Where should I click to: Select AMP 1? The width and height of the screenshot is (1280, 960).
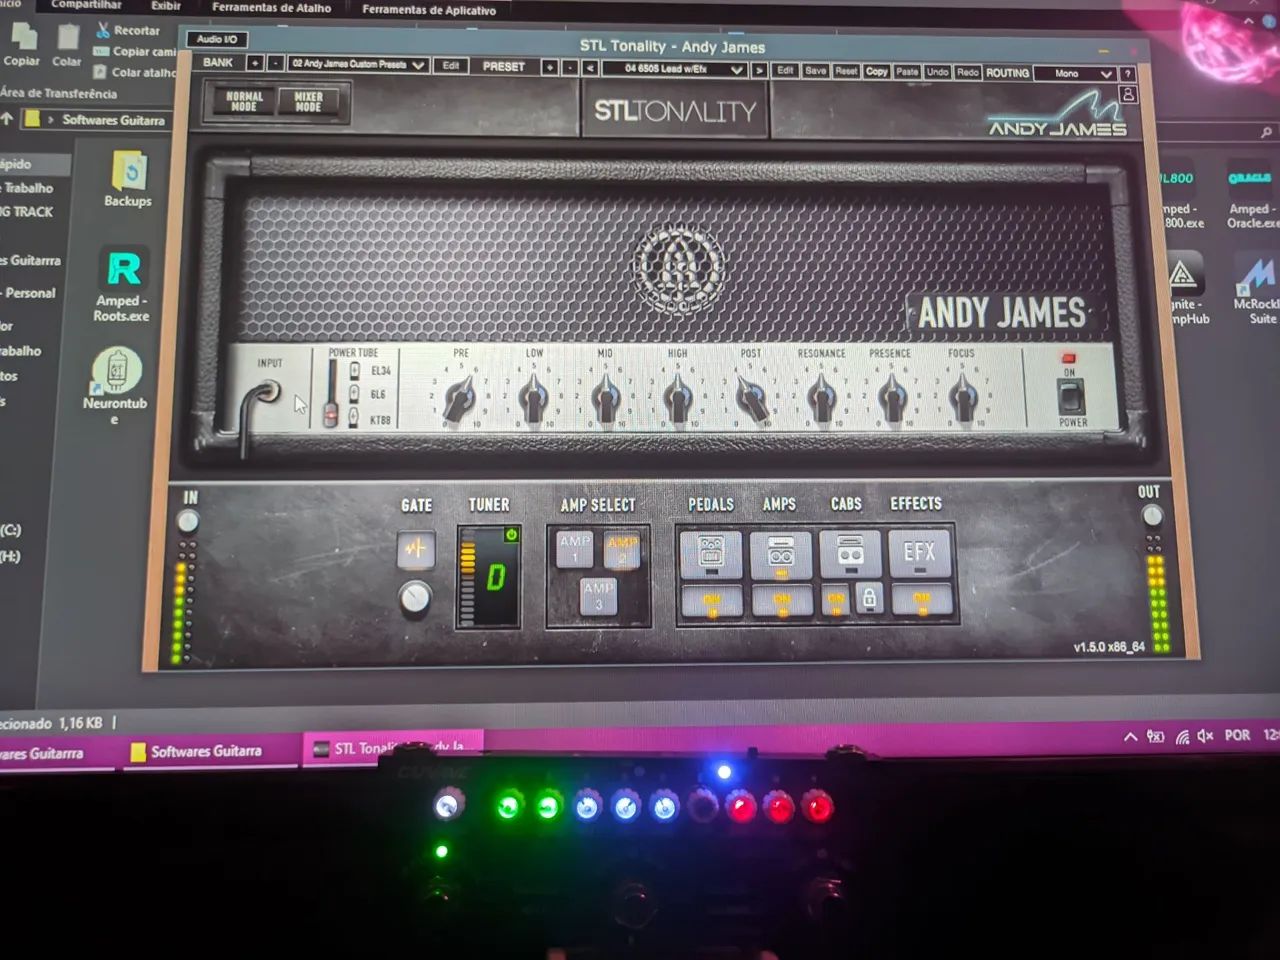(574, 547)
